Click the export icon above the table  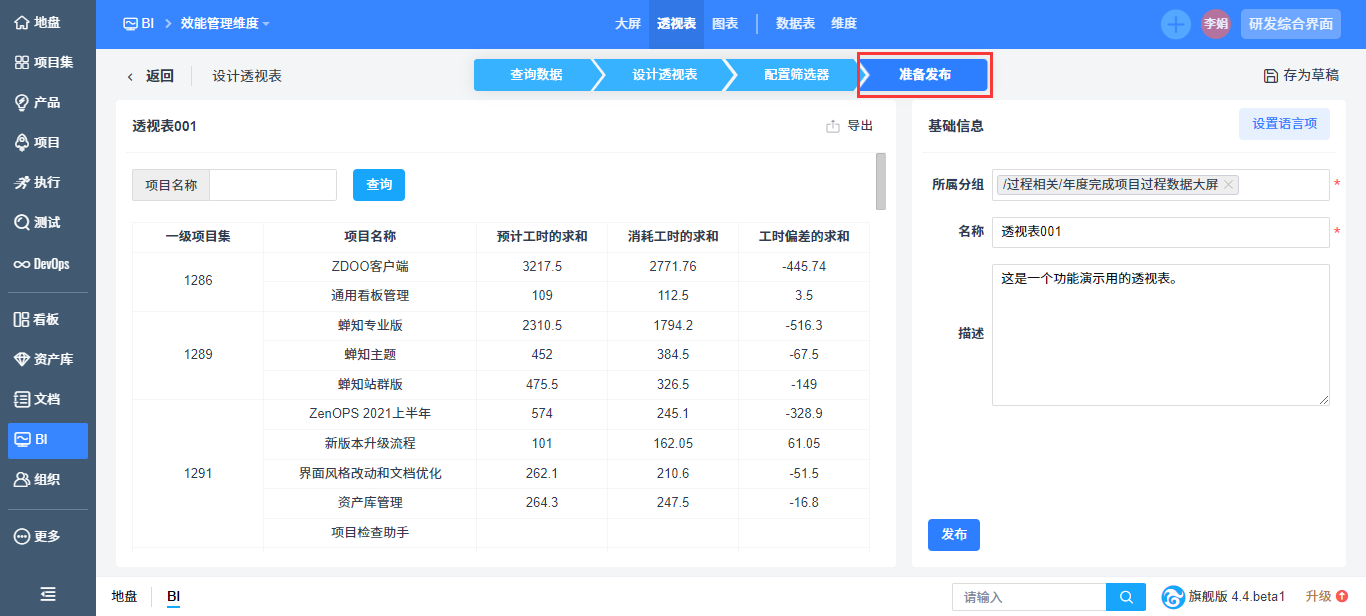click(x=833, y=126)
